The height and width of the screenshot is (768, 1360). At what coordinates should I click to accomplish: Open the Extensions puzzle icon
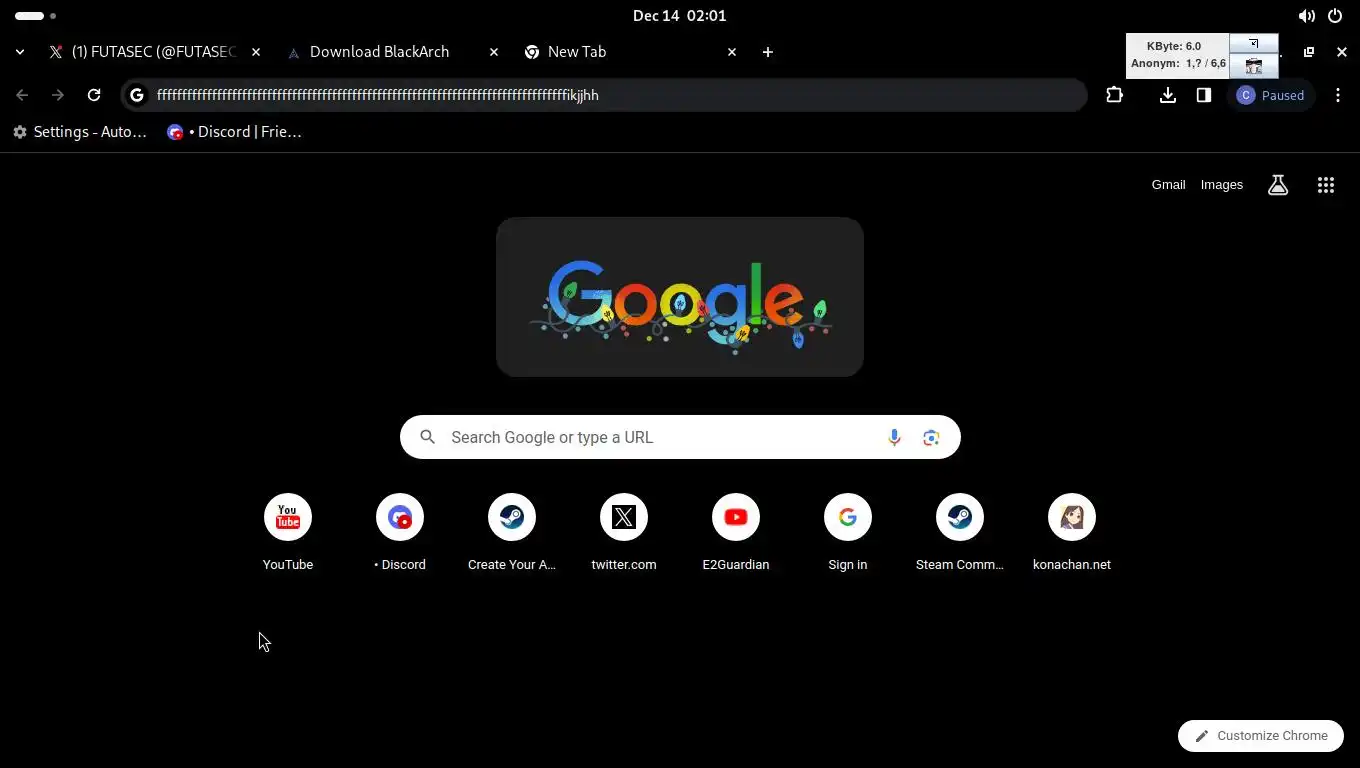[x=1114, y=95]
